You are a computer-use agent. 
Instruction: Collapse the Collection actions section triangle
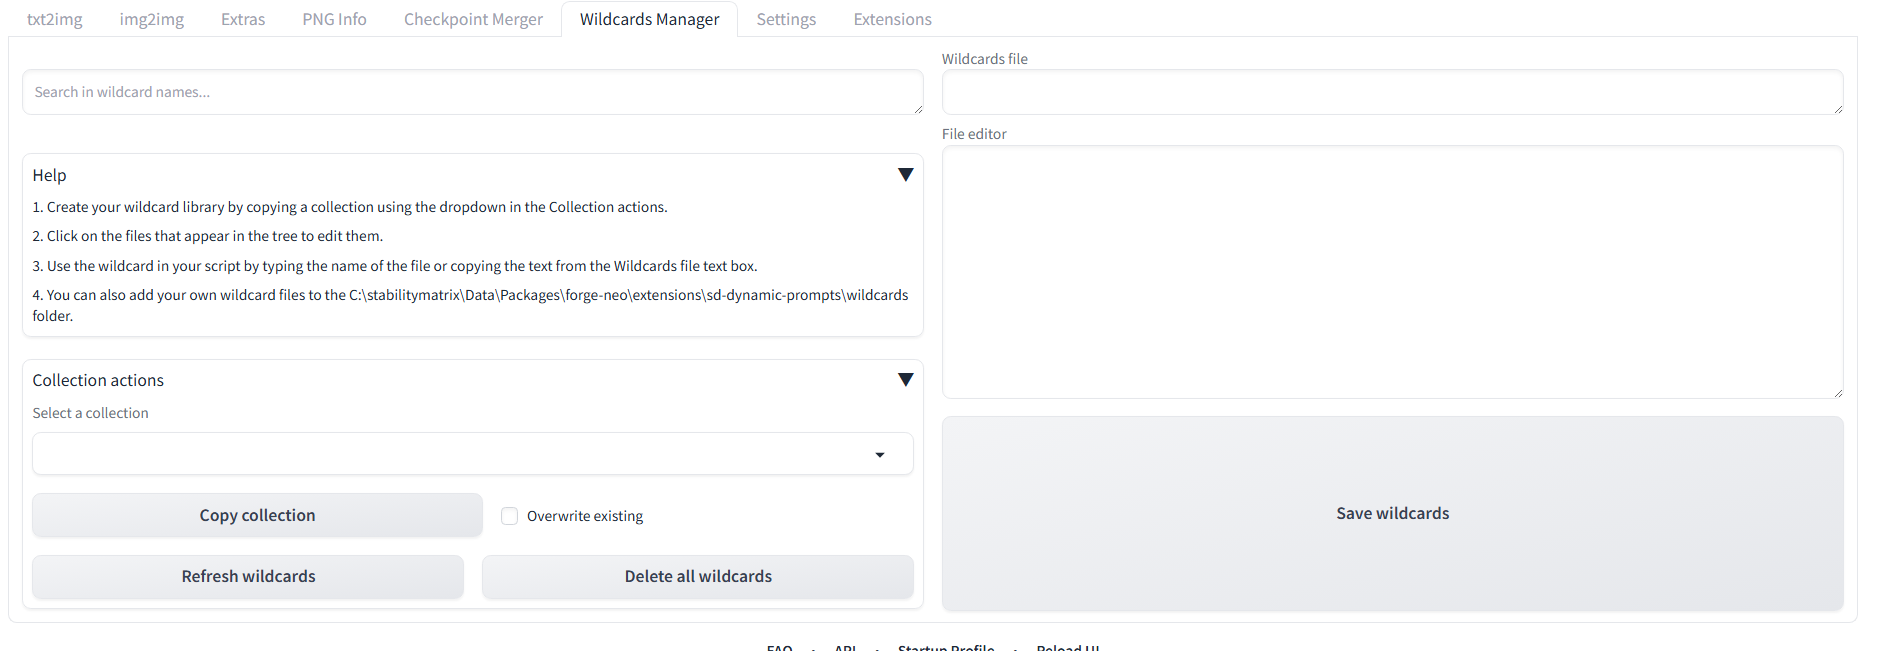[905, 380]
